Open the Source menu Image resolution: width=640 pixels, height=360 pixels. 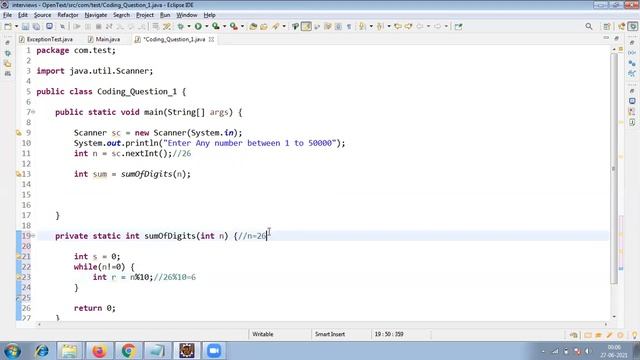pyautogui.click(x=42, y=15)
